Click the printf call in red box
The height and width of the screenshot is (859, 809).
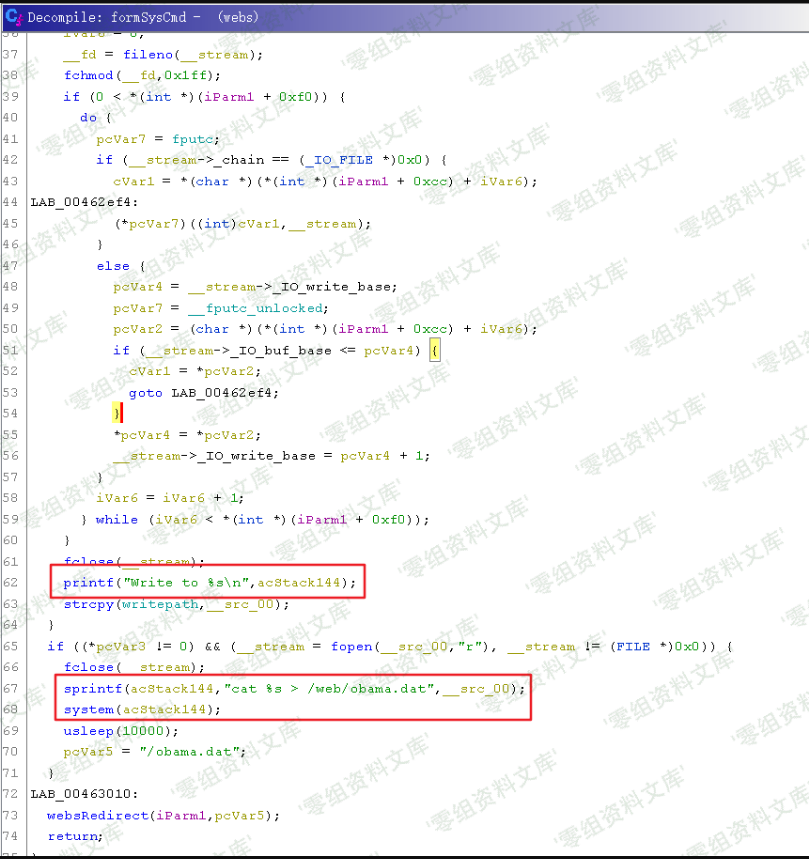point(87,582)
